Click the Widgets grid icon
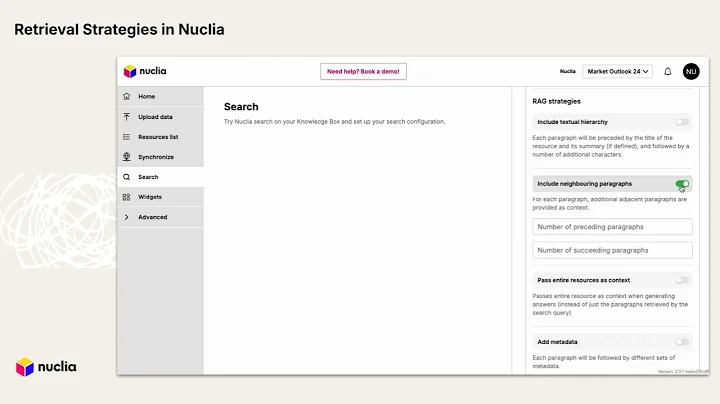Viewport: 720px width, 404px height. pos(127,197)
